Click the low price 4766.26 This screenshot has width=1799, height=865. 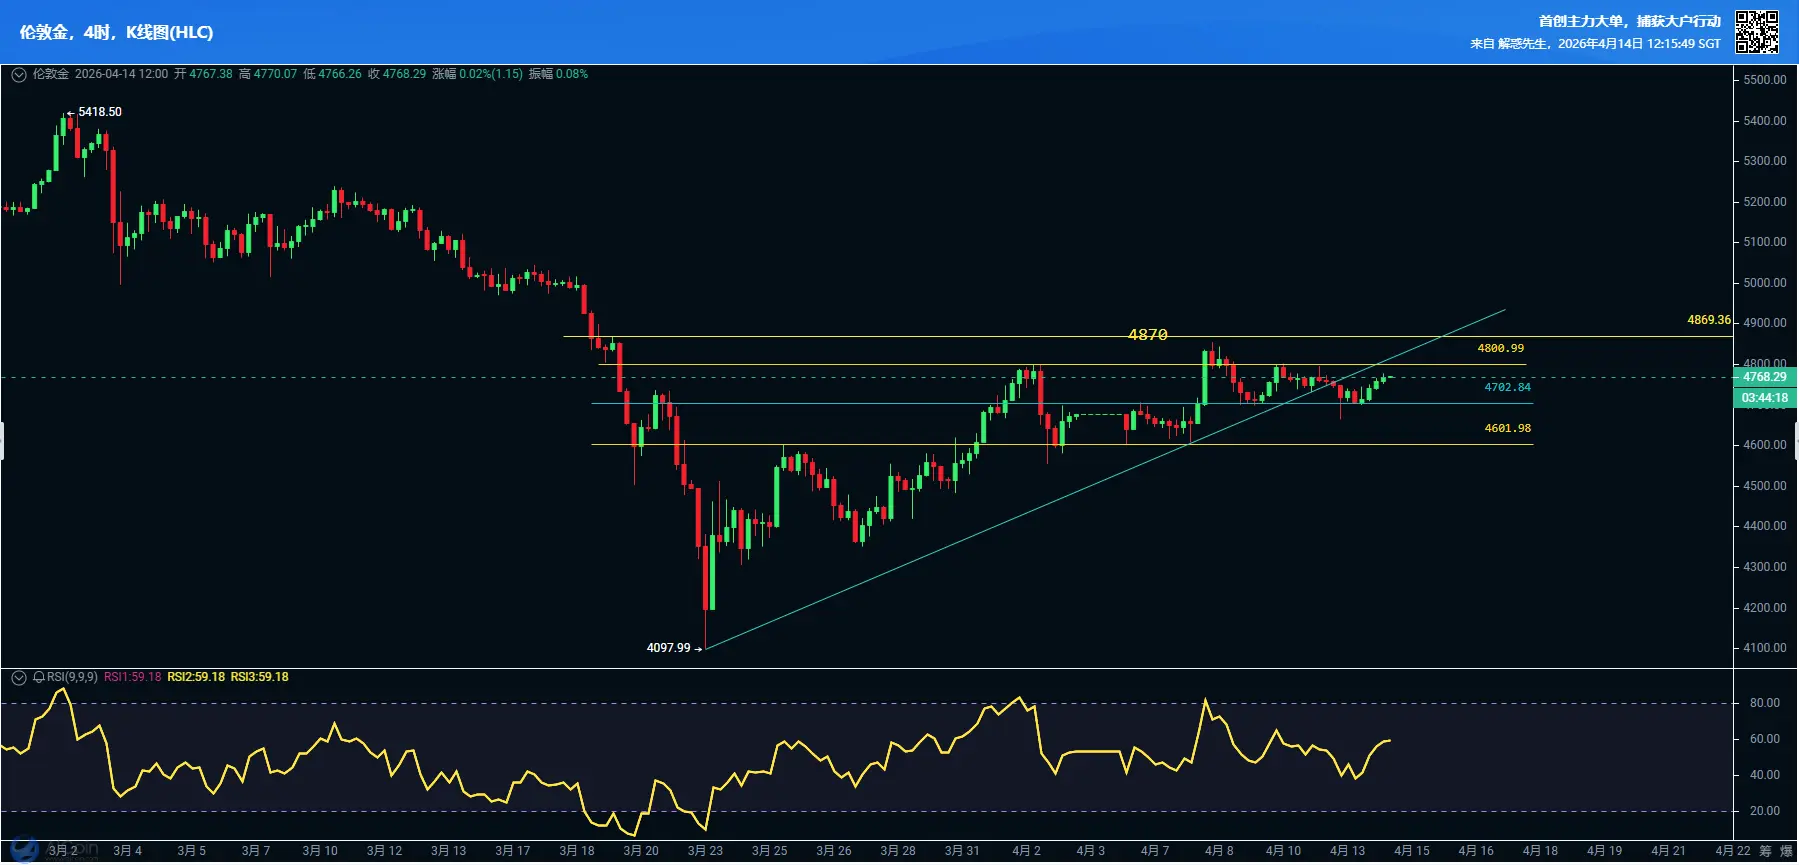coord(340,74)
